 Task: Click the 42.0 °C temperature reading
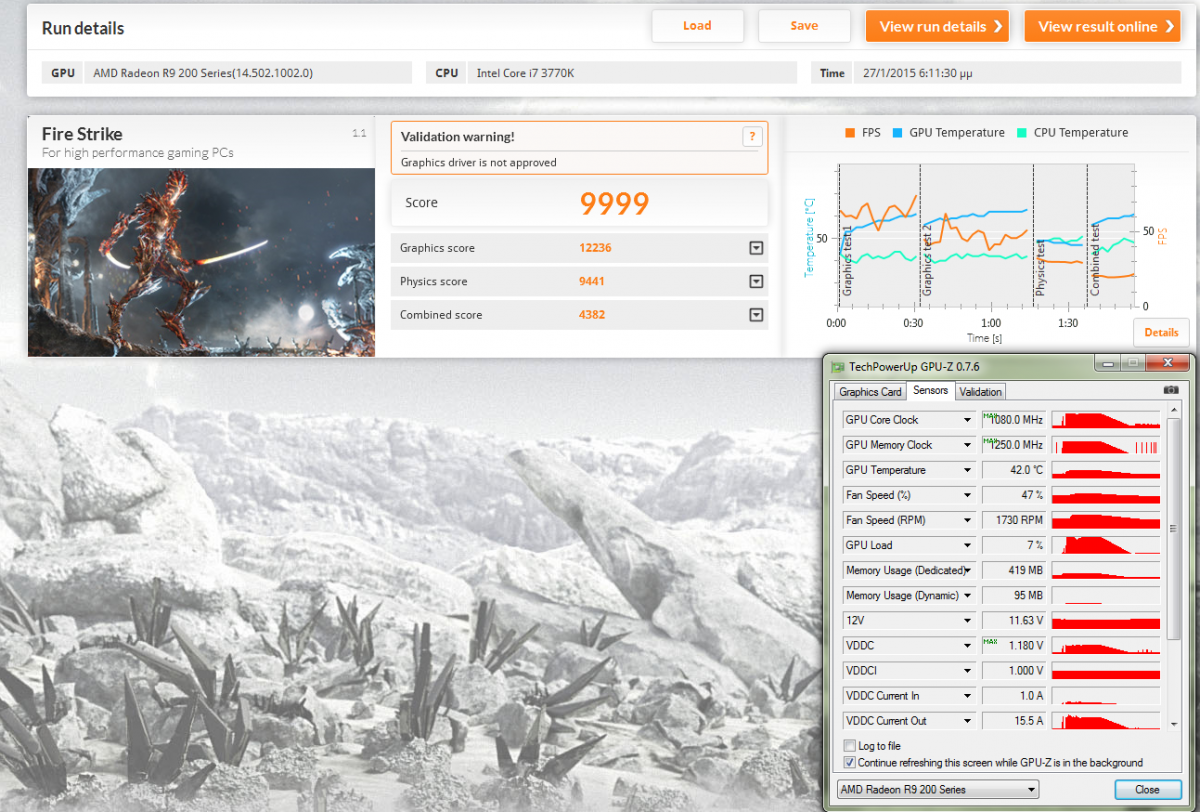click(1014, 470)
